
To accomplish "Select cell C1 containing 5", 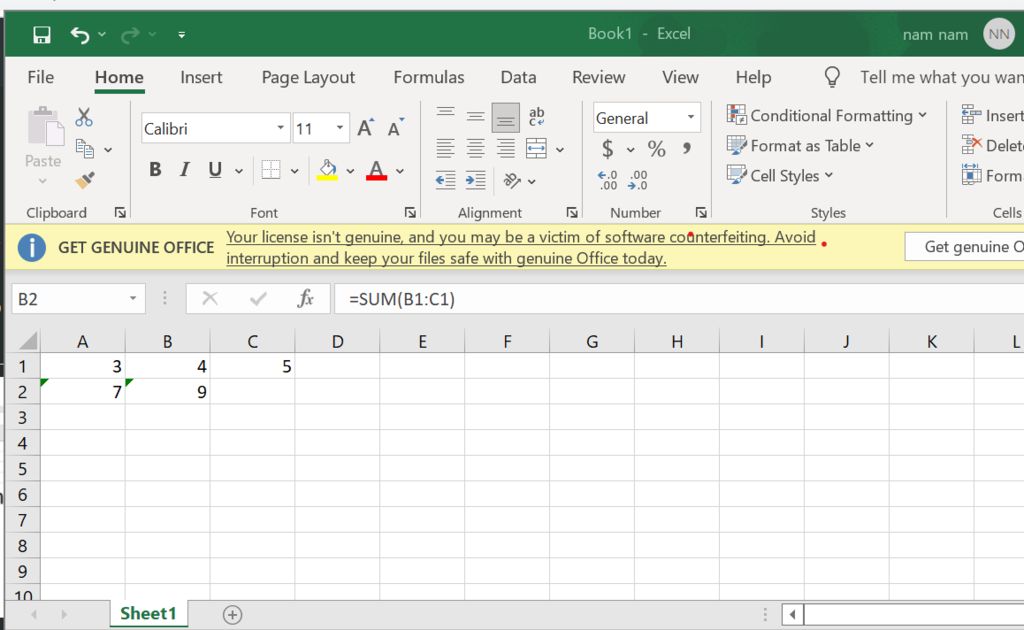I will coord(252,366).
